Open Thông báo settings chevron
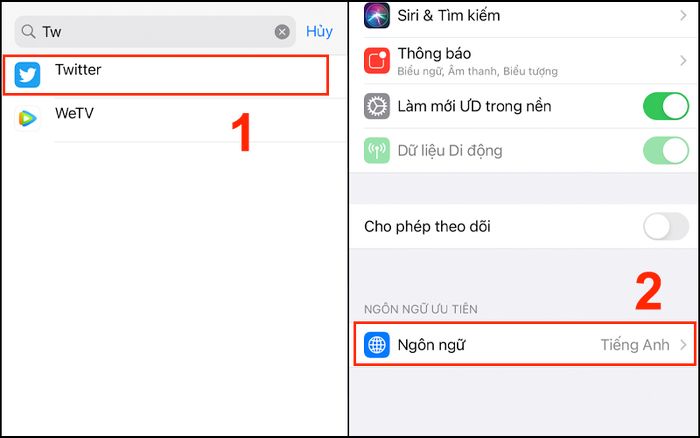This screenshot has width=700, height=438. (x=683, y=61)
